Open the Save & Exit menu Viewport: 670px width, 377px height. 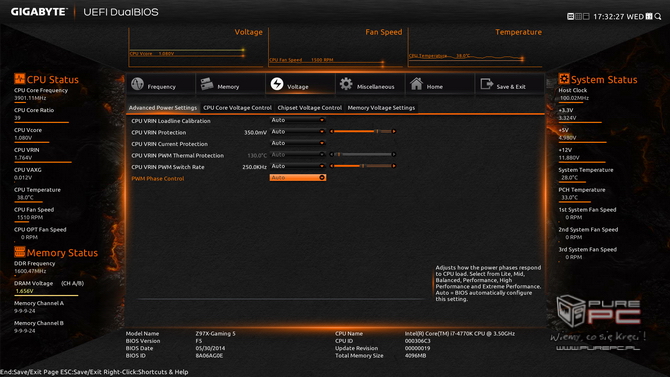509,84
